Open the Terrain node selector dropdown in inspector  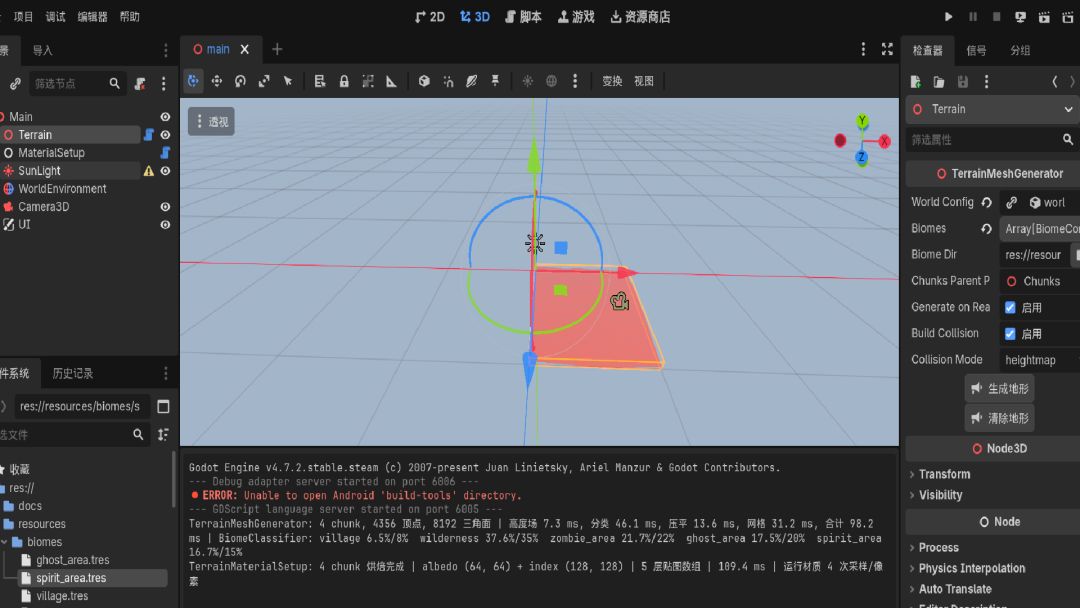pos(993,109)
